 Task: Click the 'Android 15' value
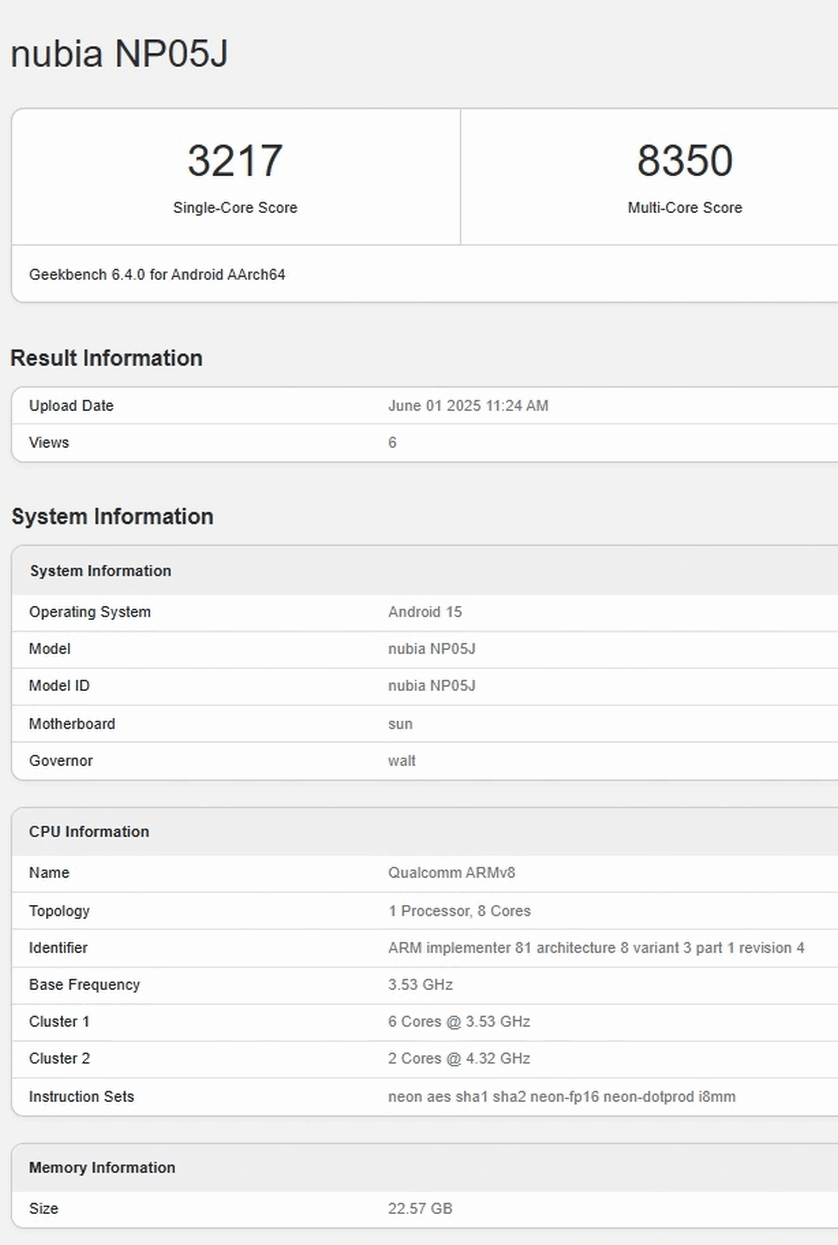tap(425, 612)
